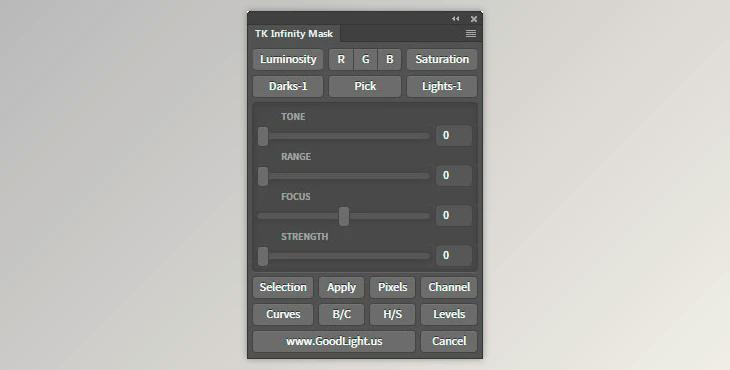The width and height of the screenshot is (730, 370).
Task: Click the Selection output button
Action: click(283, 287)
